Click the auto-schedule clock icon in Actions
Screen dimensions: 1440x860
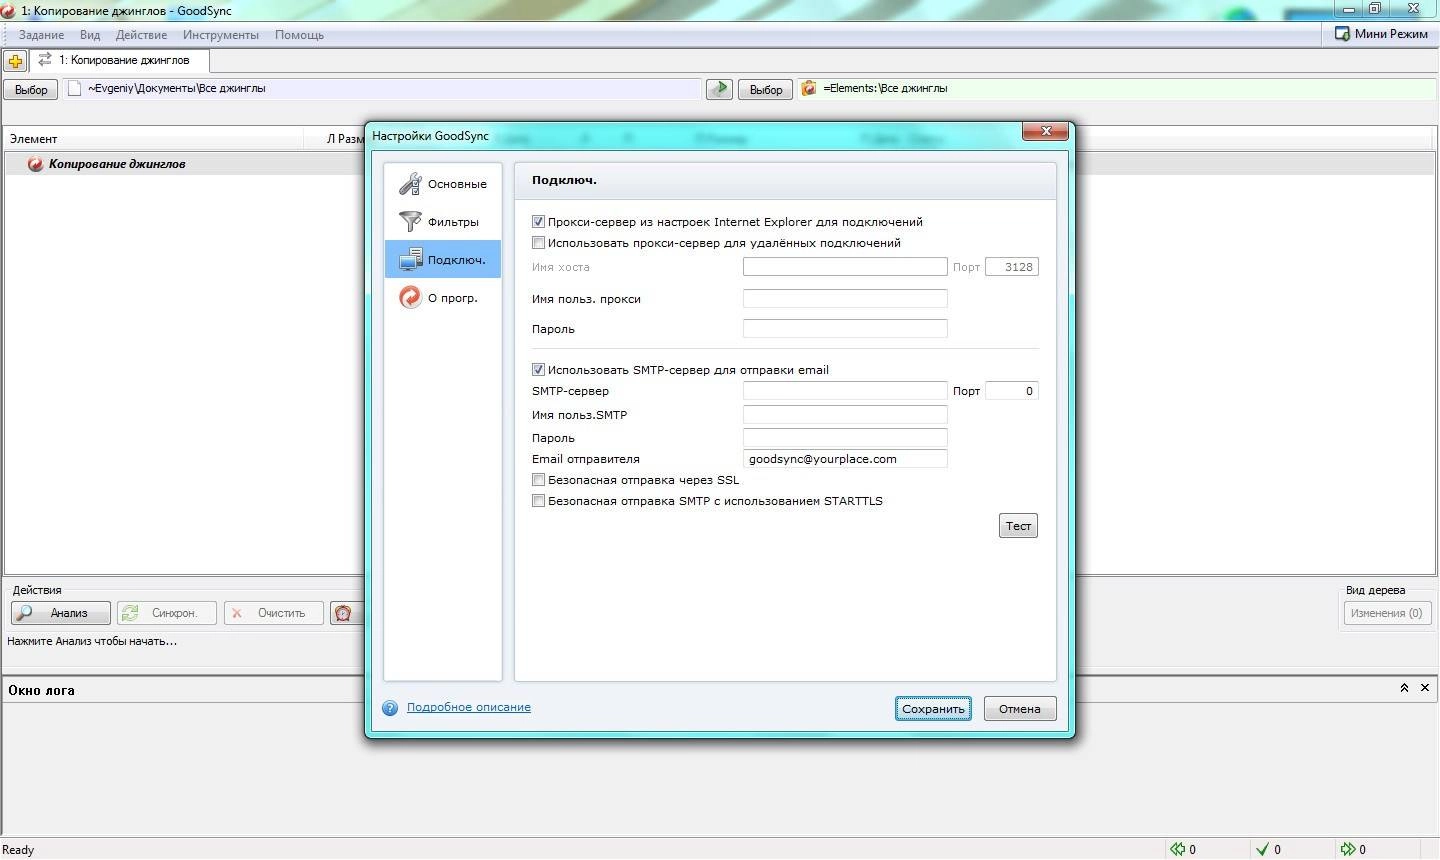tap(343, 613)
